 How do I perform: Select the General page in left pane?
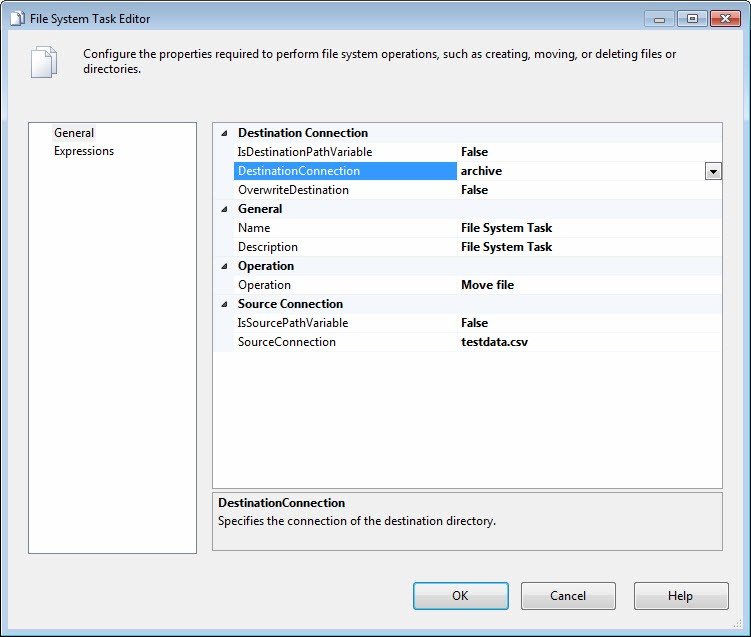[x=74, y=133]
